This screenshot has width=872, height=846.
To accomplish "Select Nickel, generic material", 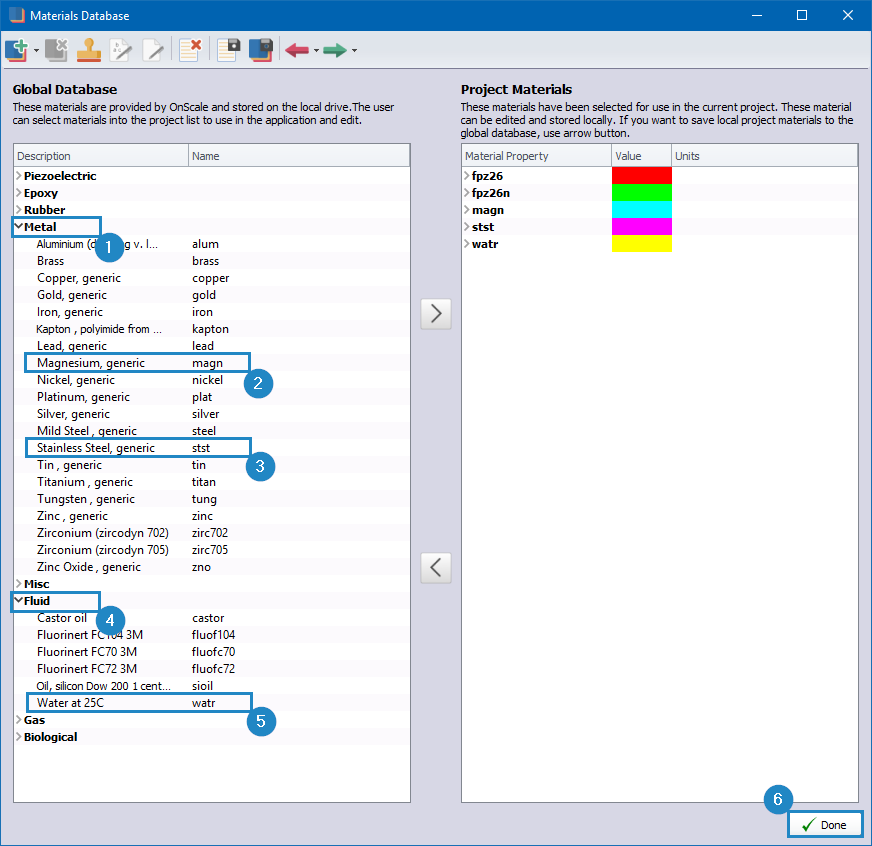I will pos(212,380).
